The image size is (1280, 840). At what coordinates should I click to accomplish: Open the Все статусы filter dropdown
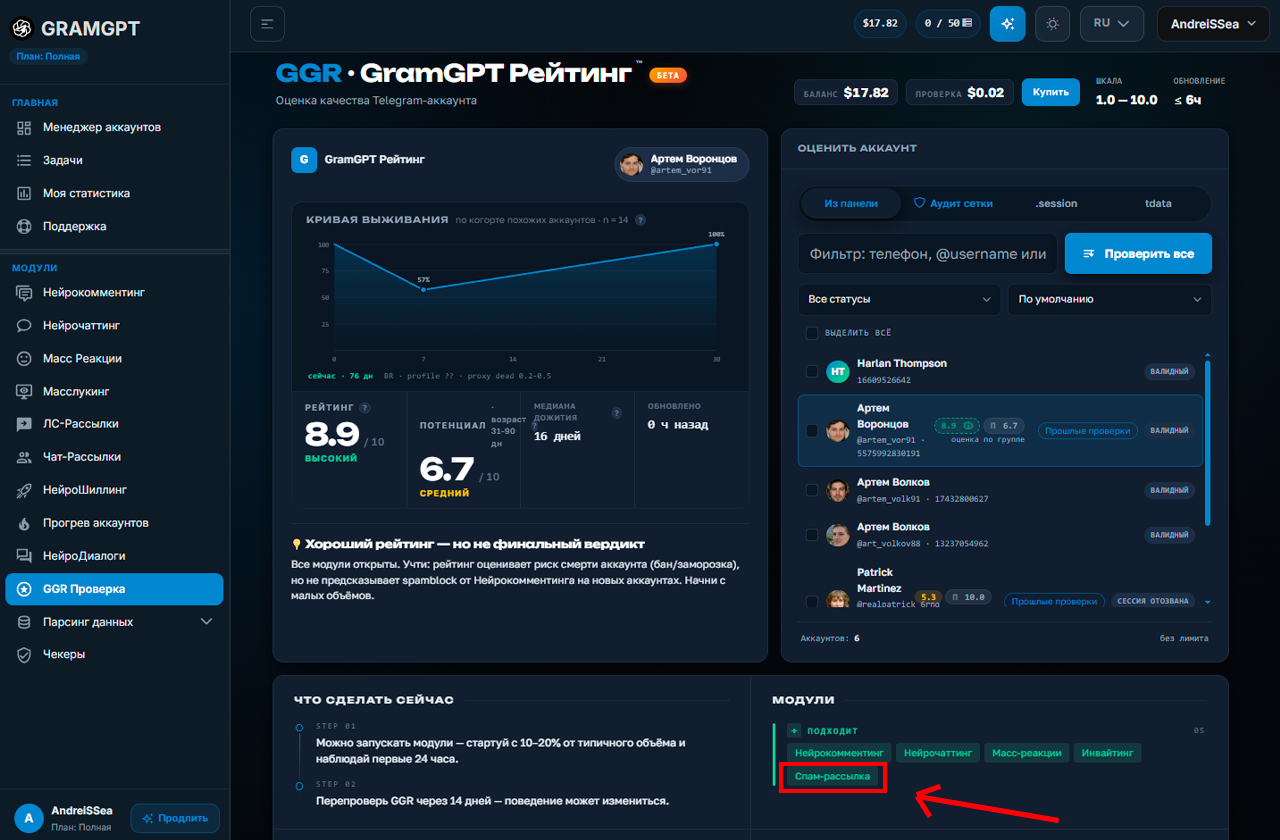[899, 299]
